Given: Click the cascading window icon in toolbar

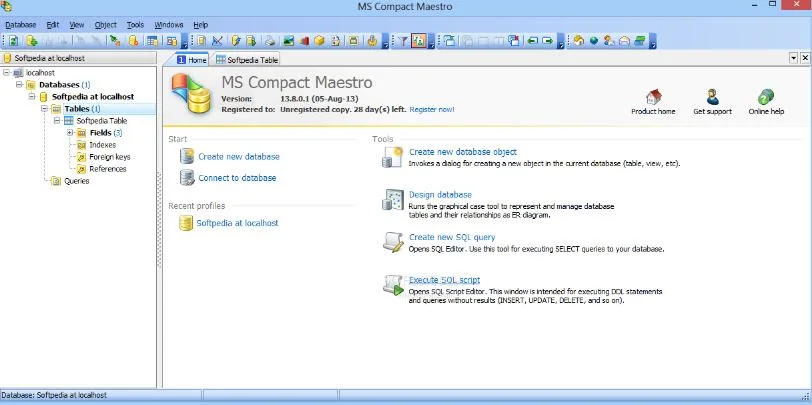Looking at the screenshot, I should pyautogui.click(x=450, y=41).
